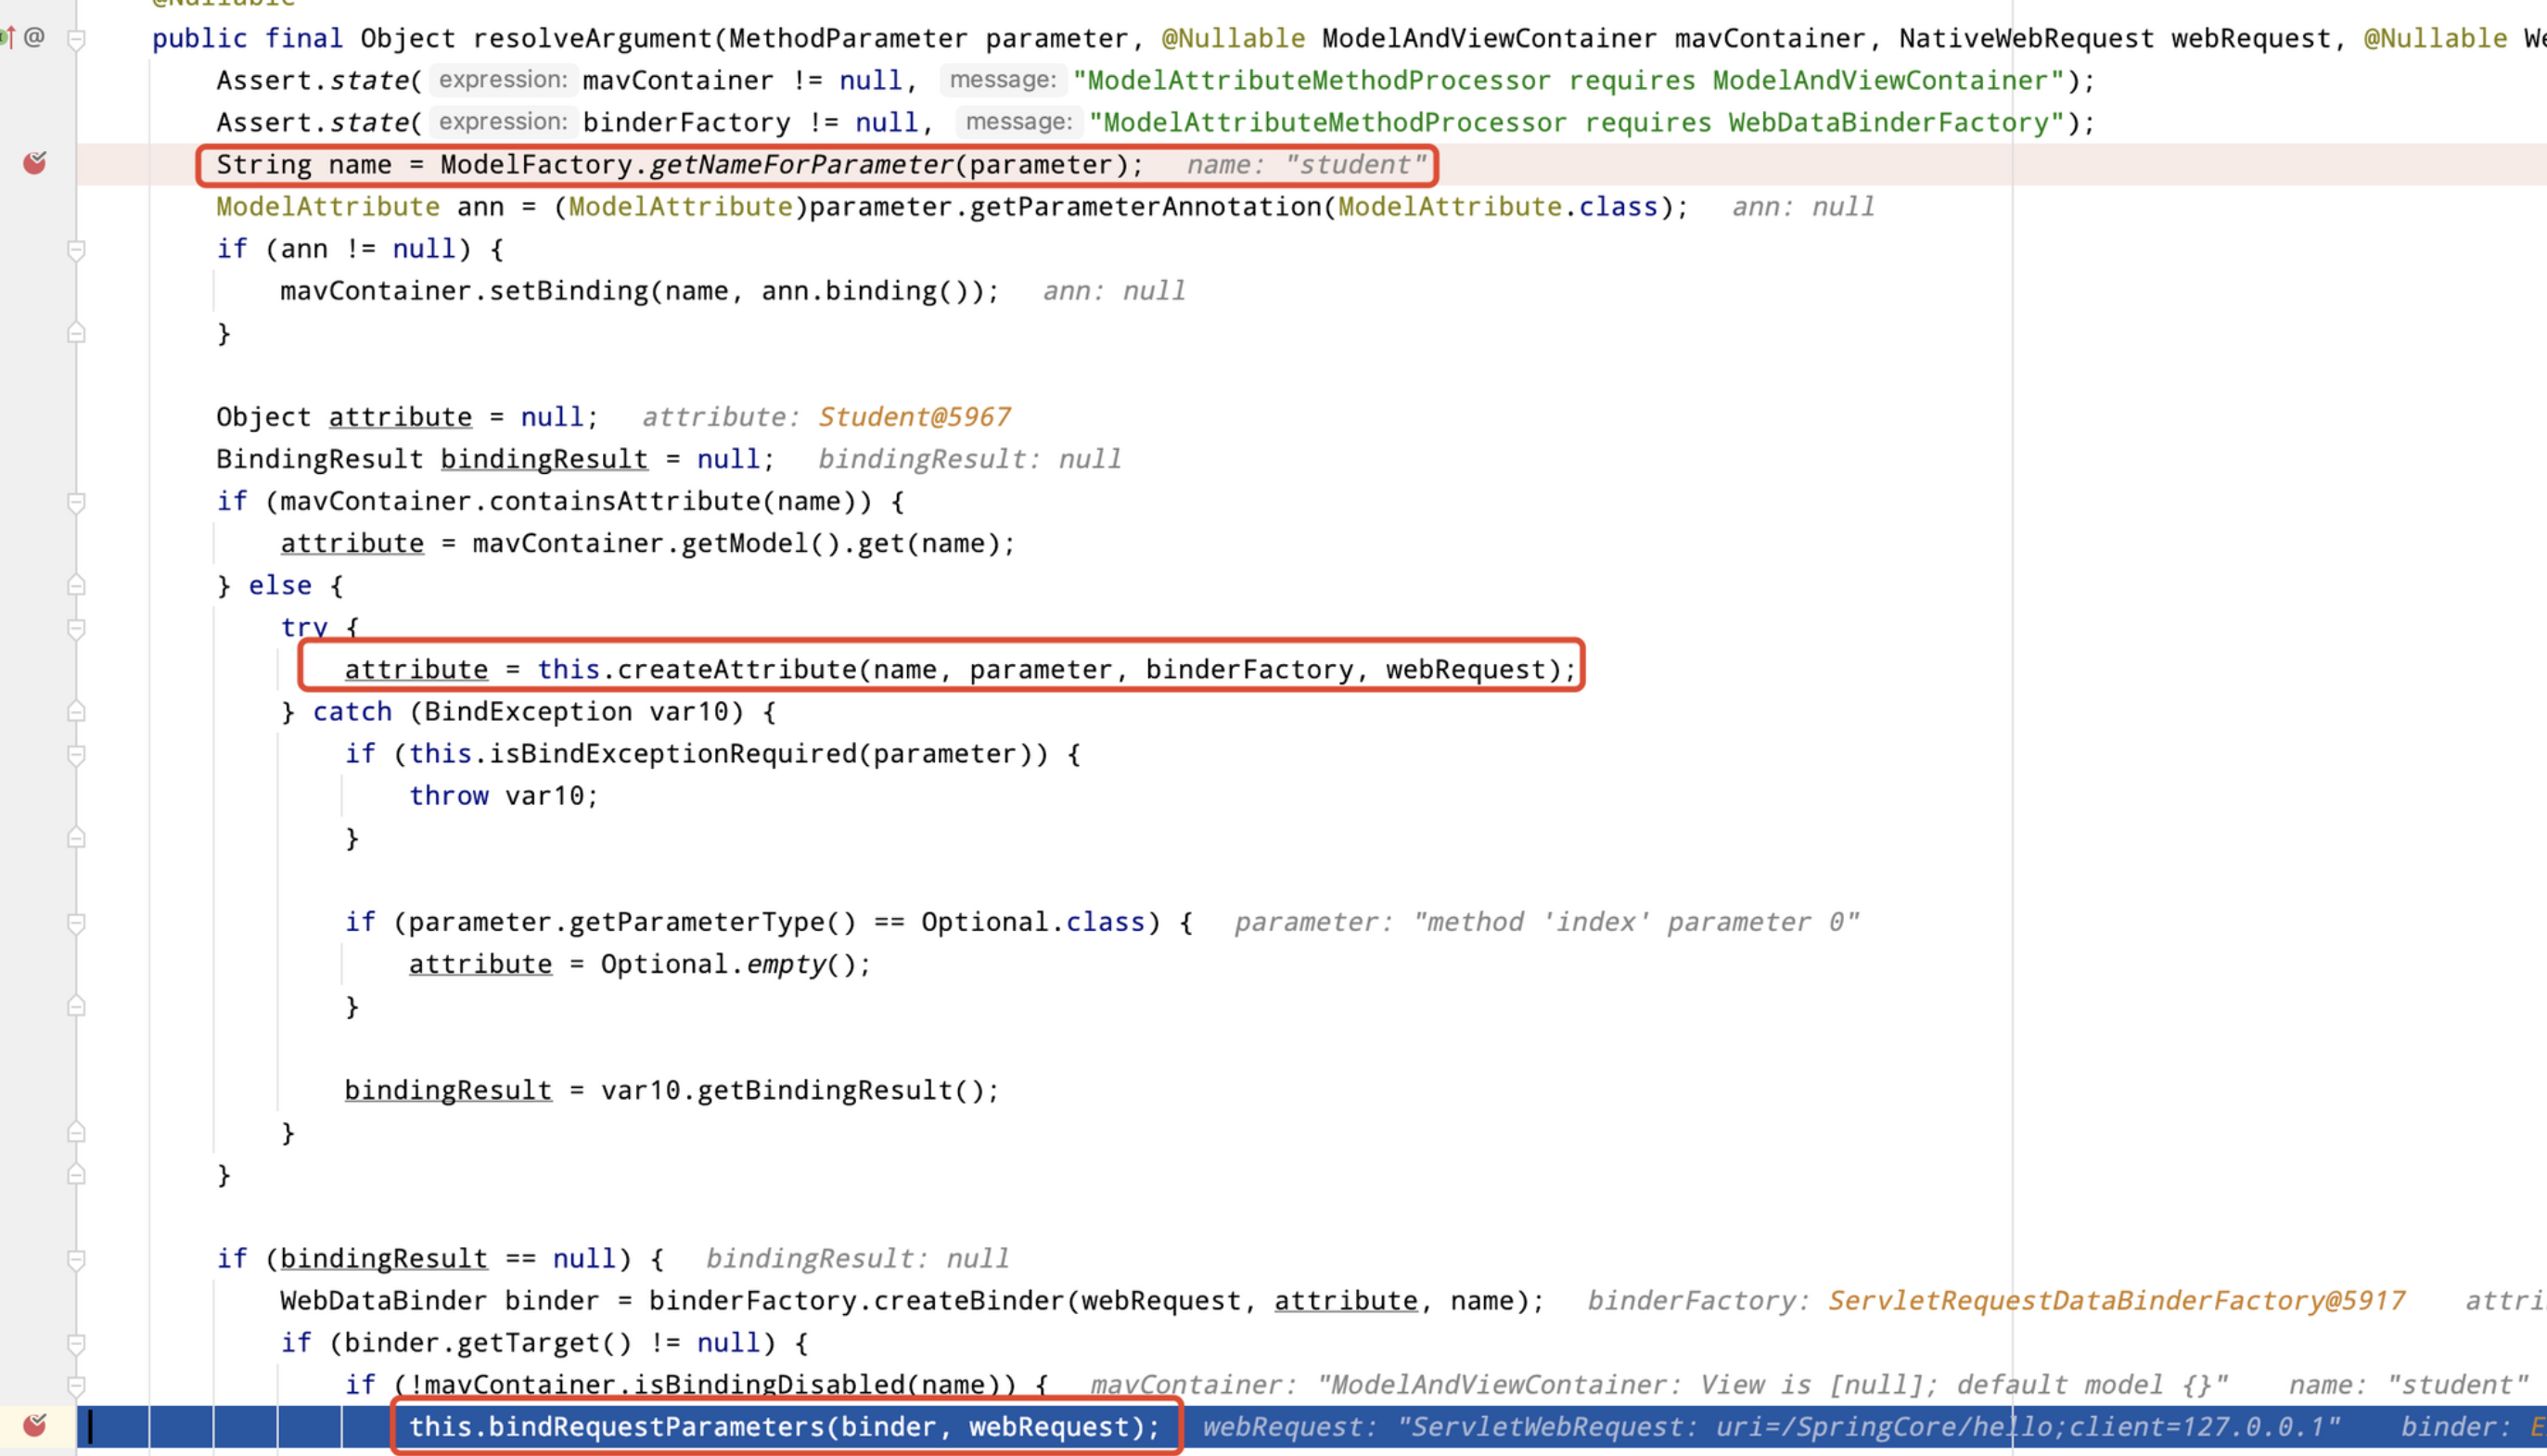Click 'expression:' hint on the mavContainer assert line
The height and width of the screenshot is (1456, 2547).
[x=503, y=80]
